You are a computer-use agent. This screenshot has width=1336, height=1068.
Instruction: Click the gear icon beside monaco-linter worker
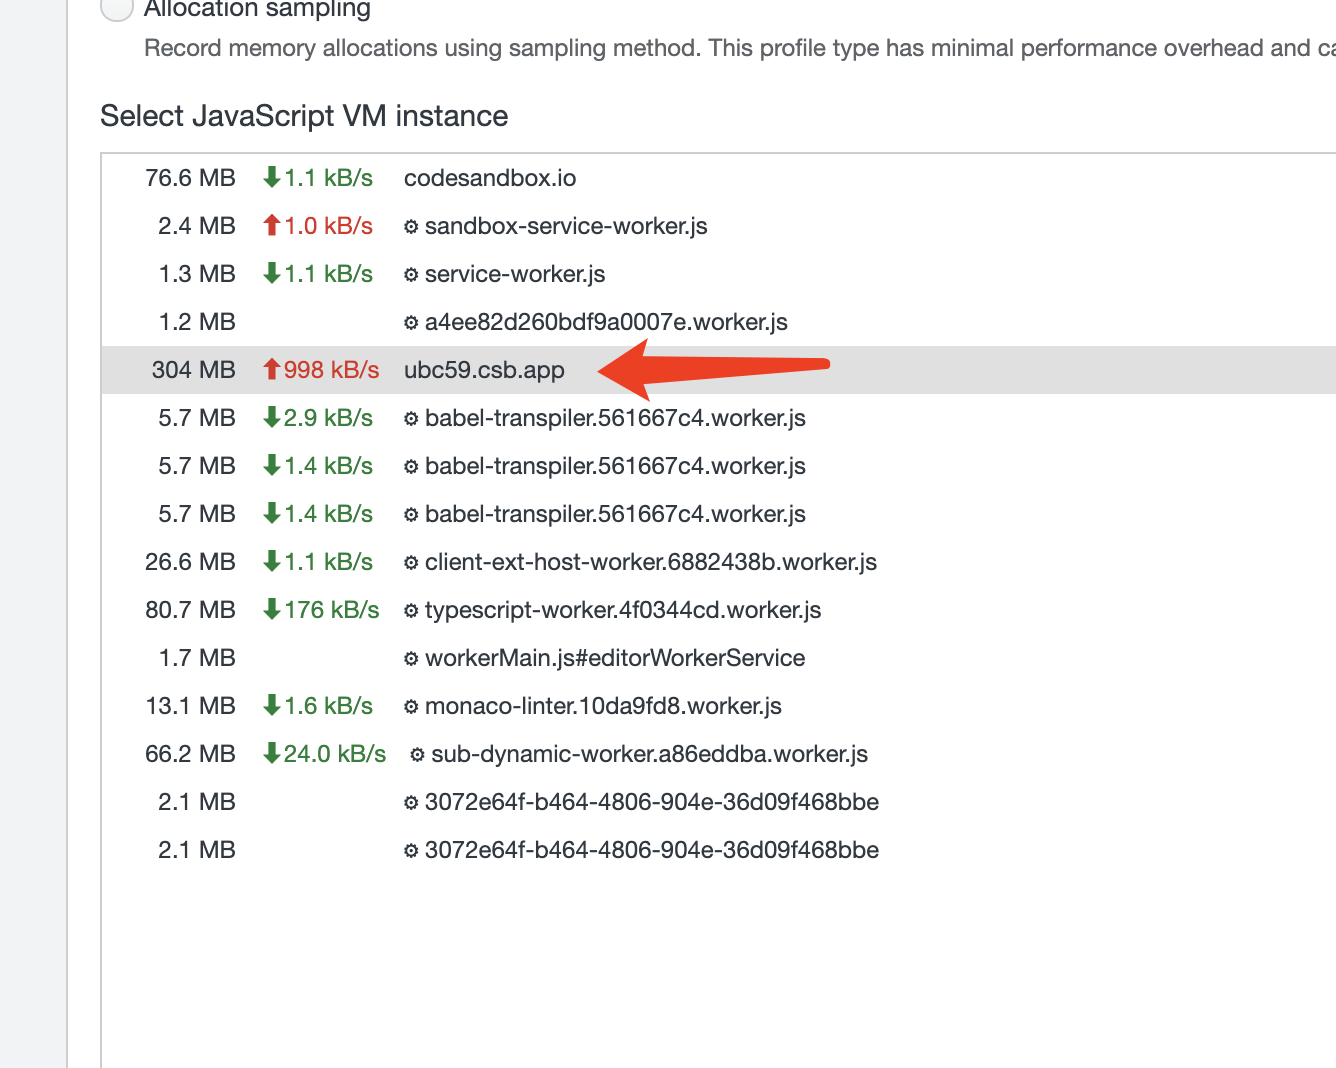click(409, 706)
